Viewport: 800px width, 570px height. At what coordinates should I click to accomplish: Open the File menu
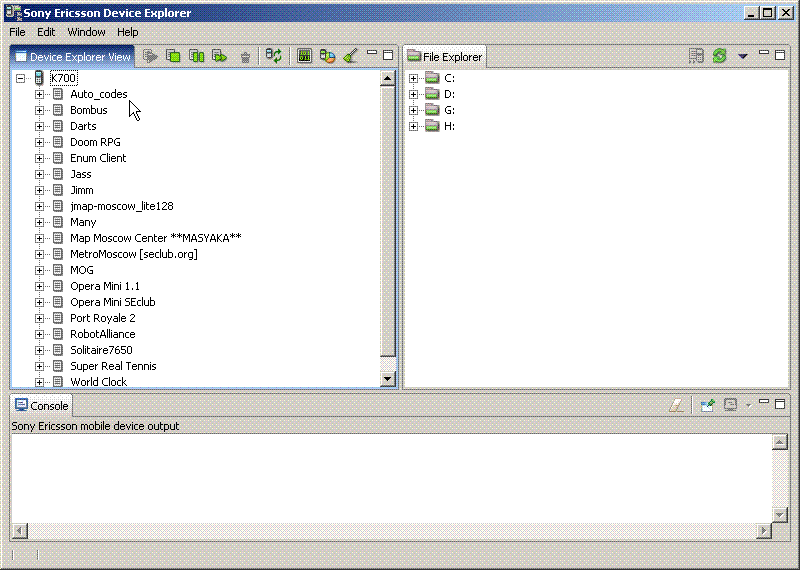17,32
